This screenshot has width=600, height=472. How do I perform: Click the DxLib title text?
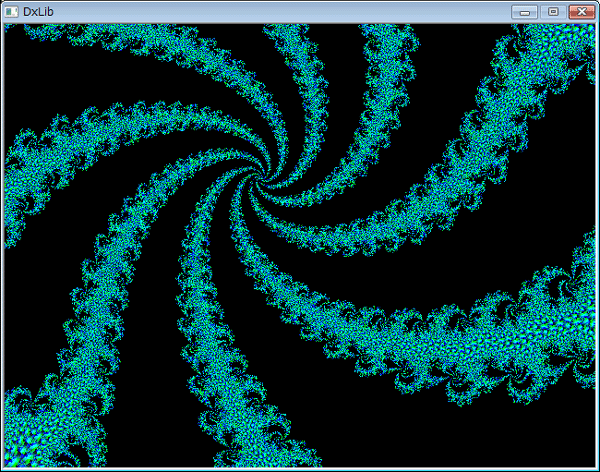click(38, 12)
